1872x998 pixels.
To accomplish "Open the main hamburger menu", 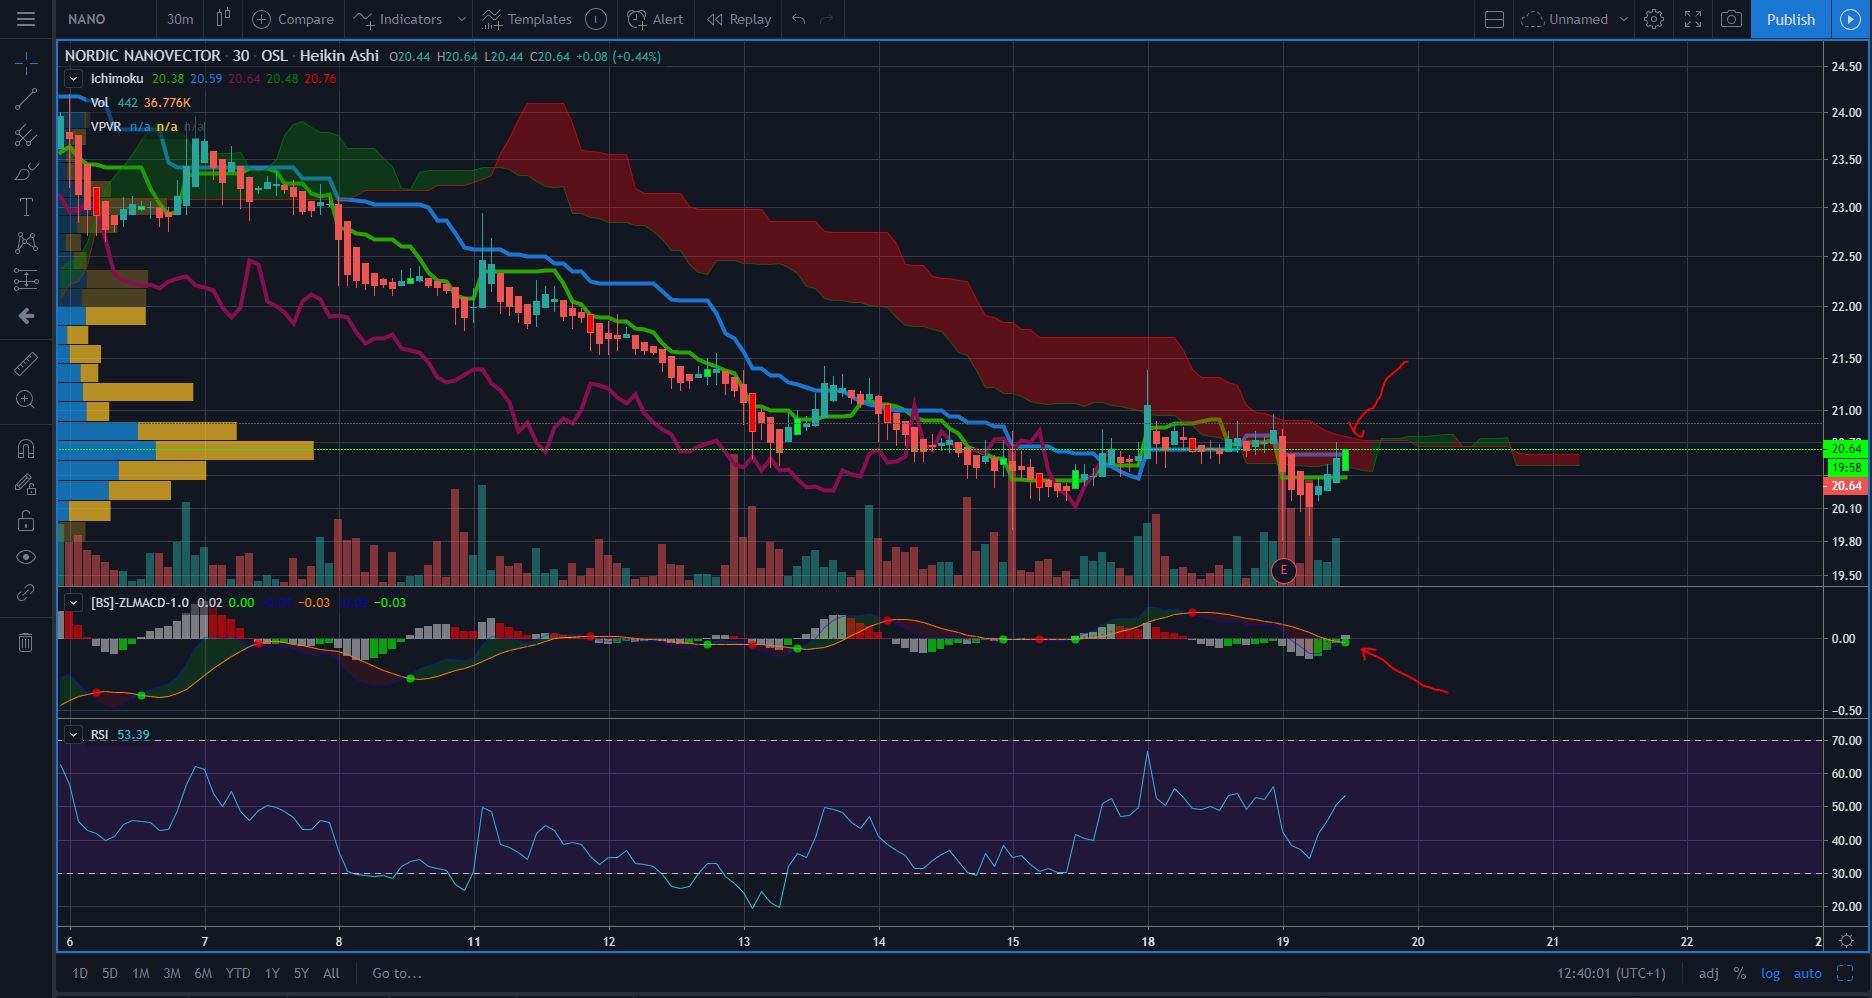I will [26, 19].
